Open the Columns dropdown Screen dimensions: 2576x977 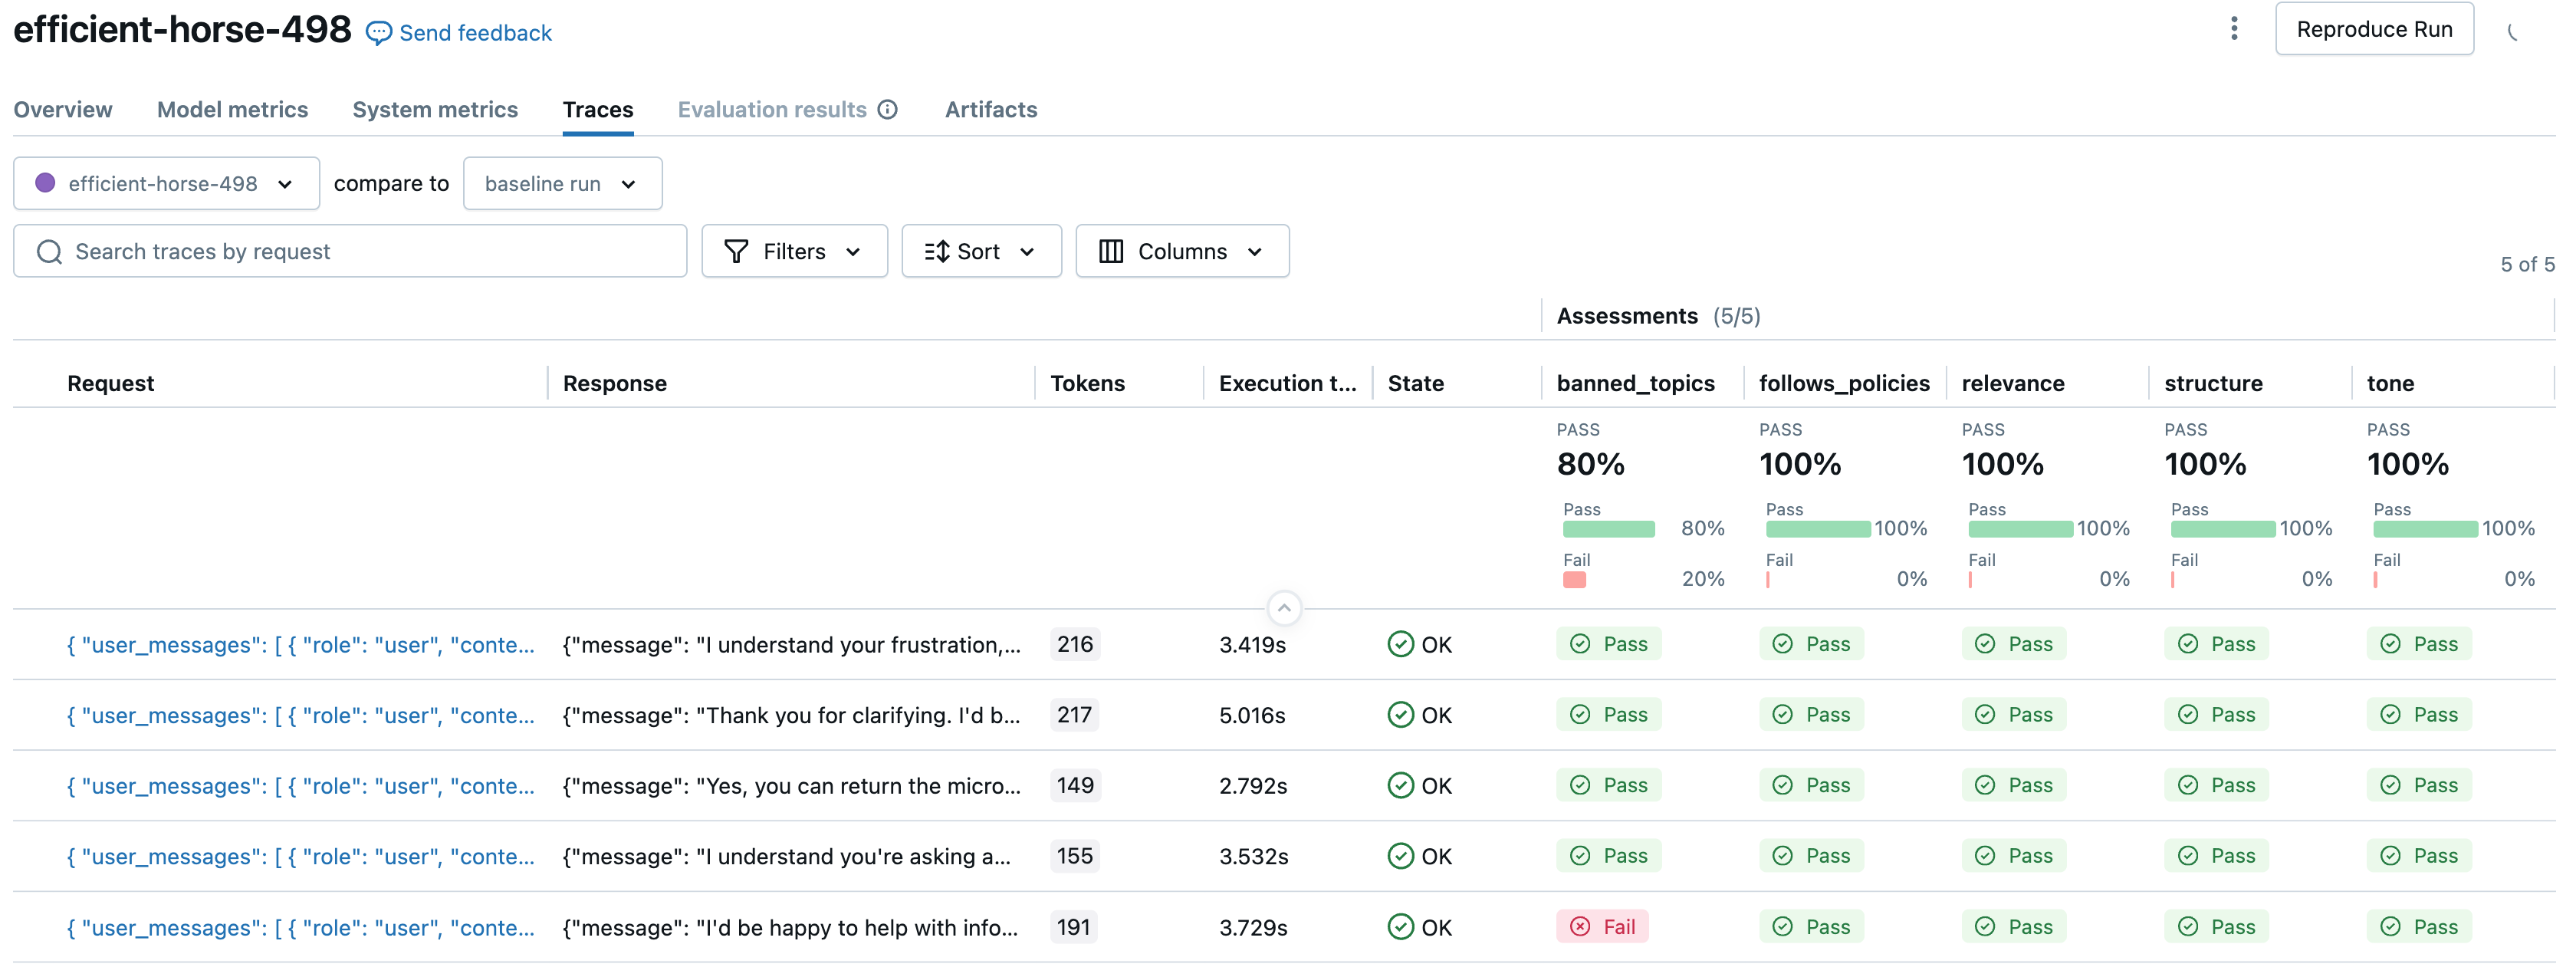coord(1182,252)
